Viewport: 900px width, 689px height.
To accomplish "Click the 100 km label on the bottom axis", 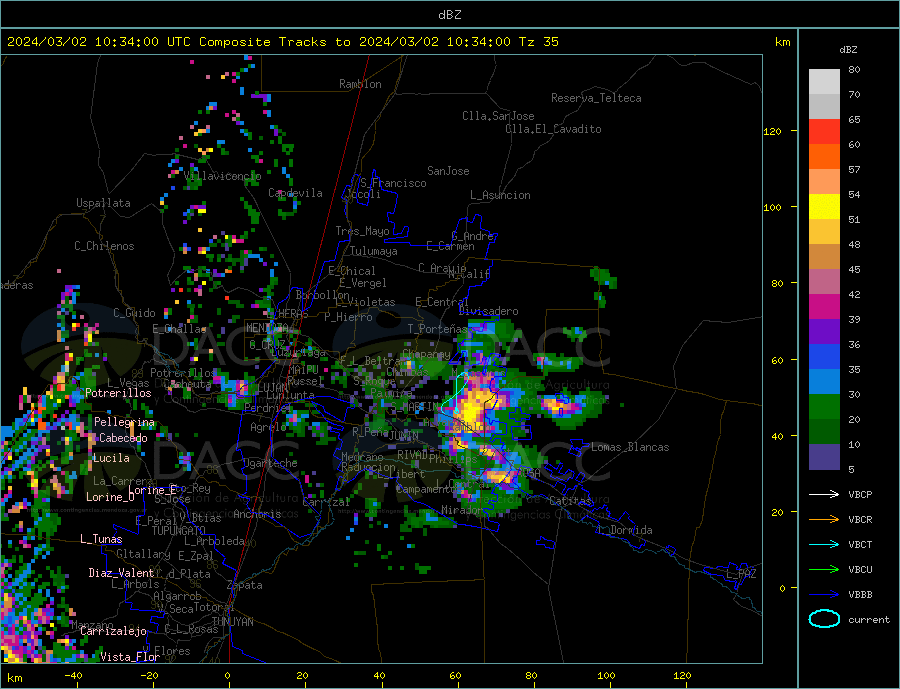I will click(606, 675).
